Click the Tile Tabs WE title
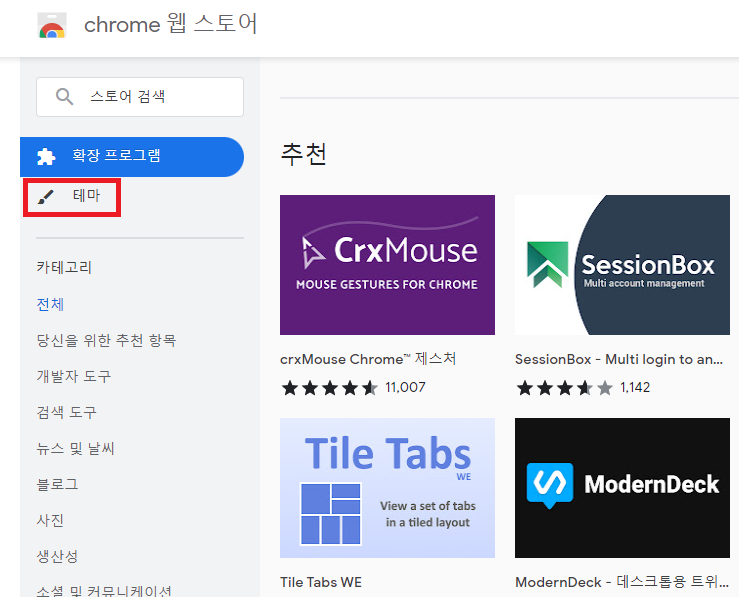 tap(321, 582)
